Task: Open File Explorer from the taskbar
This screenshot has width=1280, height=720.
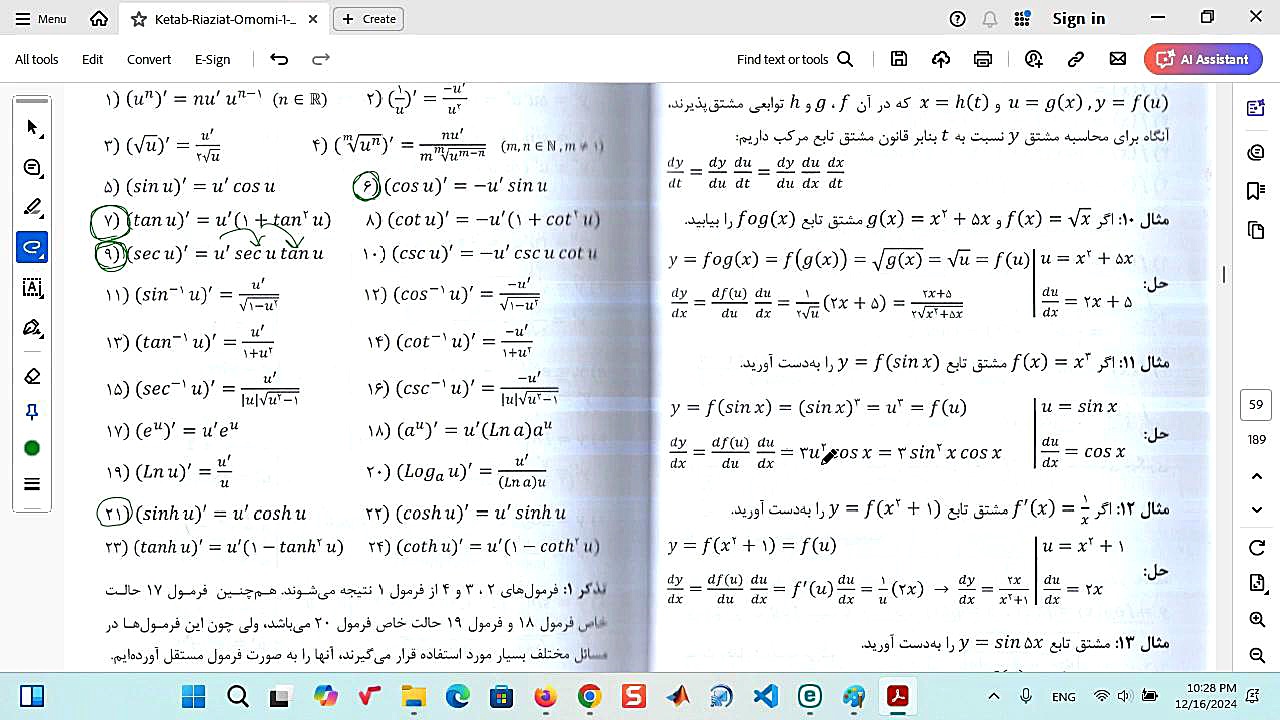Action: [413, 696]
